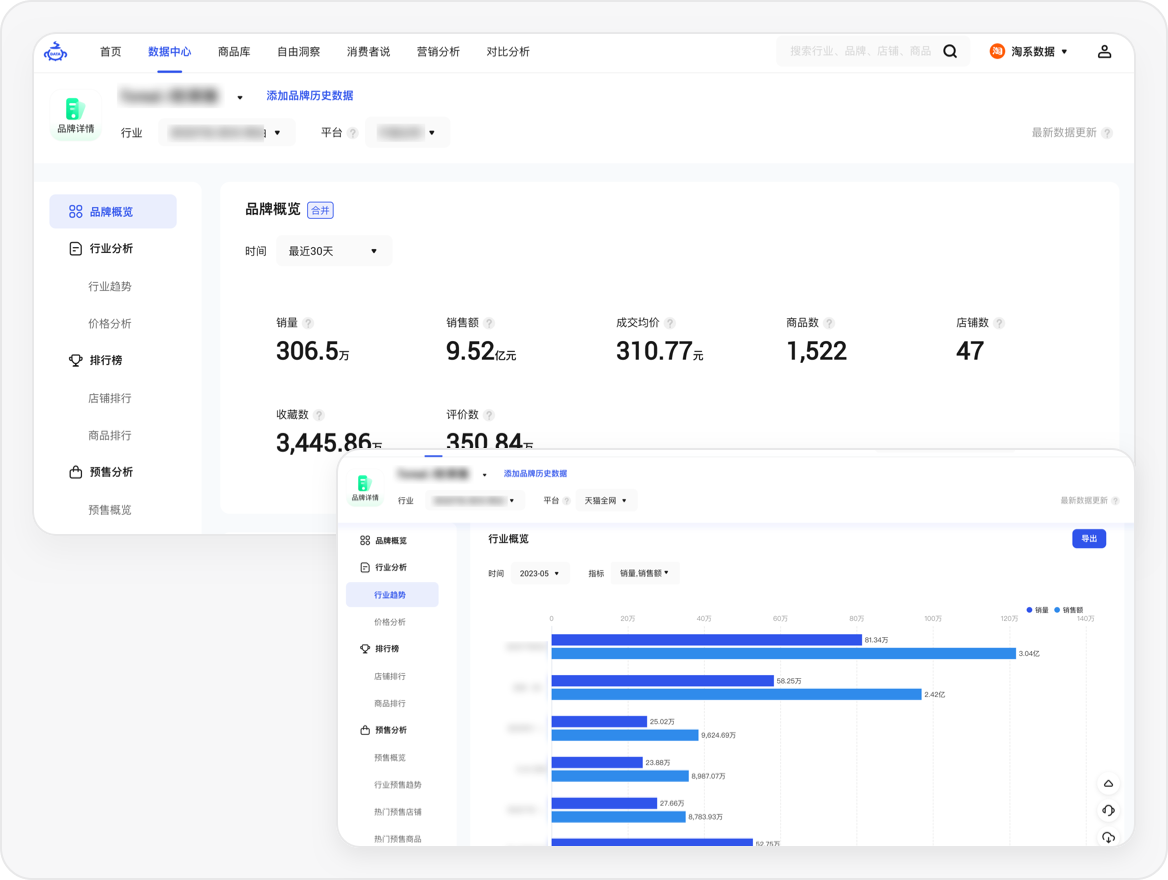
Task: Click the help icon beside 成交均价
Action: point(670,323)
